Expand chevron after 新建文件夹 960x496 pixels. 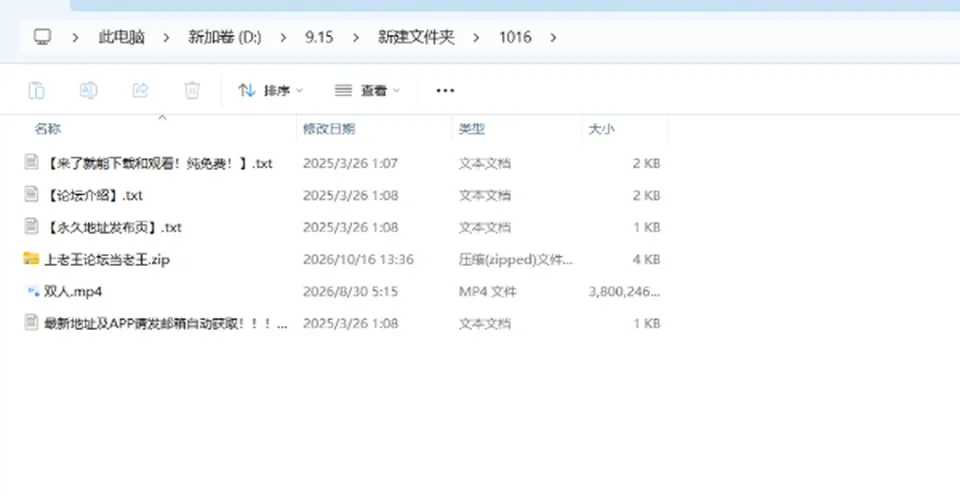tap(476, 37)
